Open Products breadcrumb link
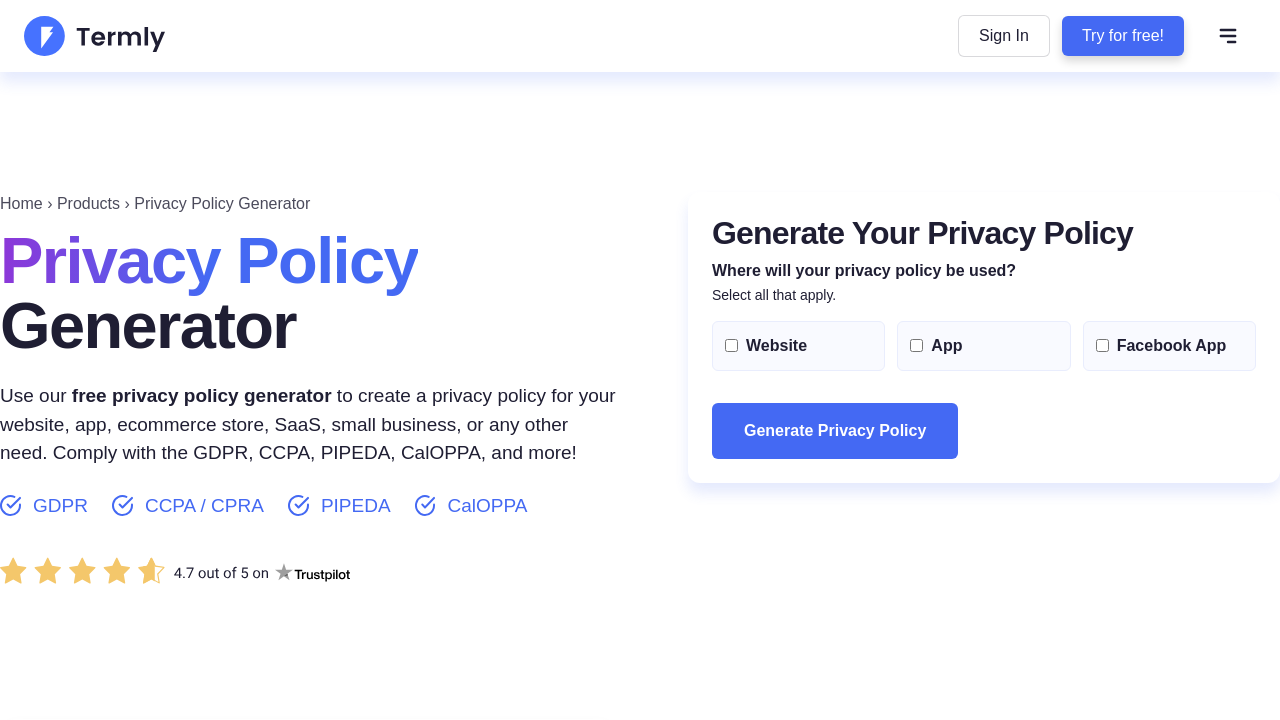1280x720 pixels. click(x=88, y=204)
